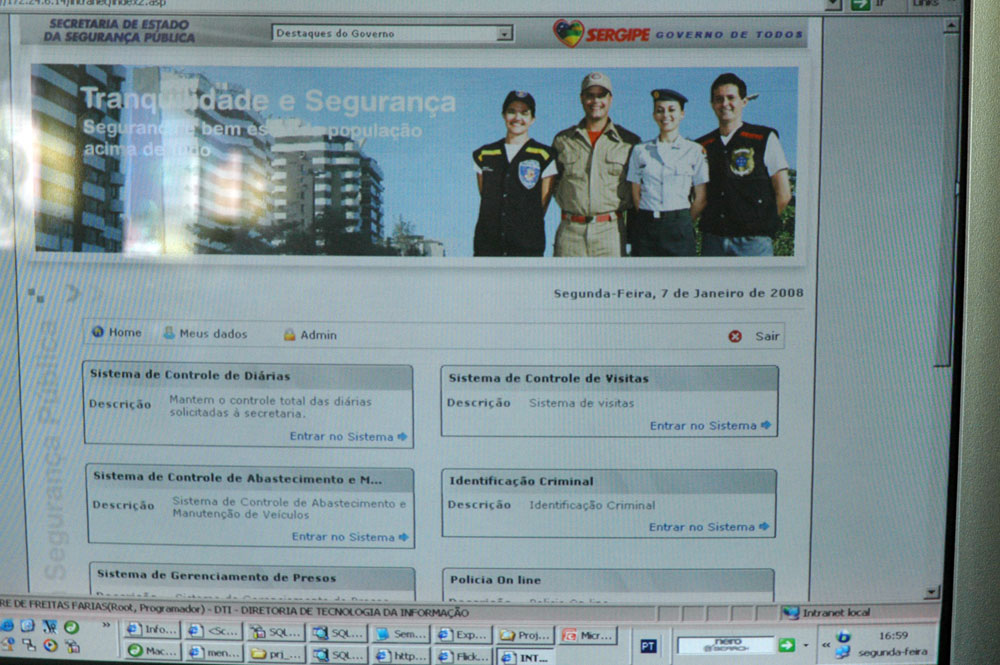Open the dropdown arrow next to Nero search
1000x665 pixels.
pyautogui.click(x=805, y=645)
